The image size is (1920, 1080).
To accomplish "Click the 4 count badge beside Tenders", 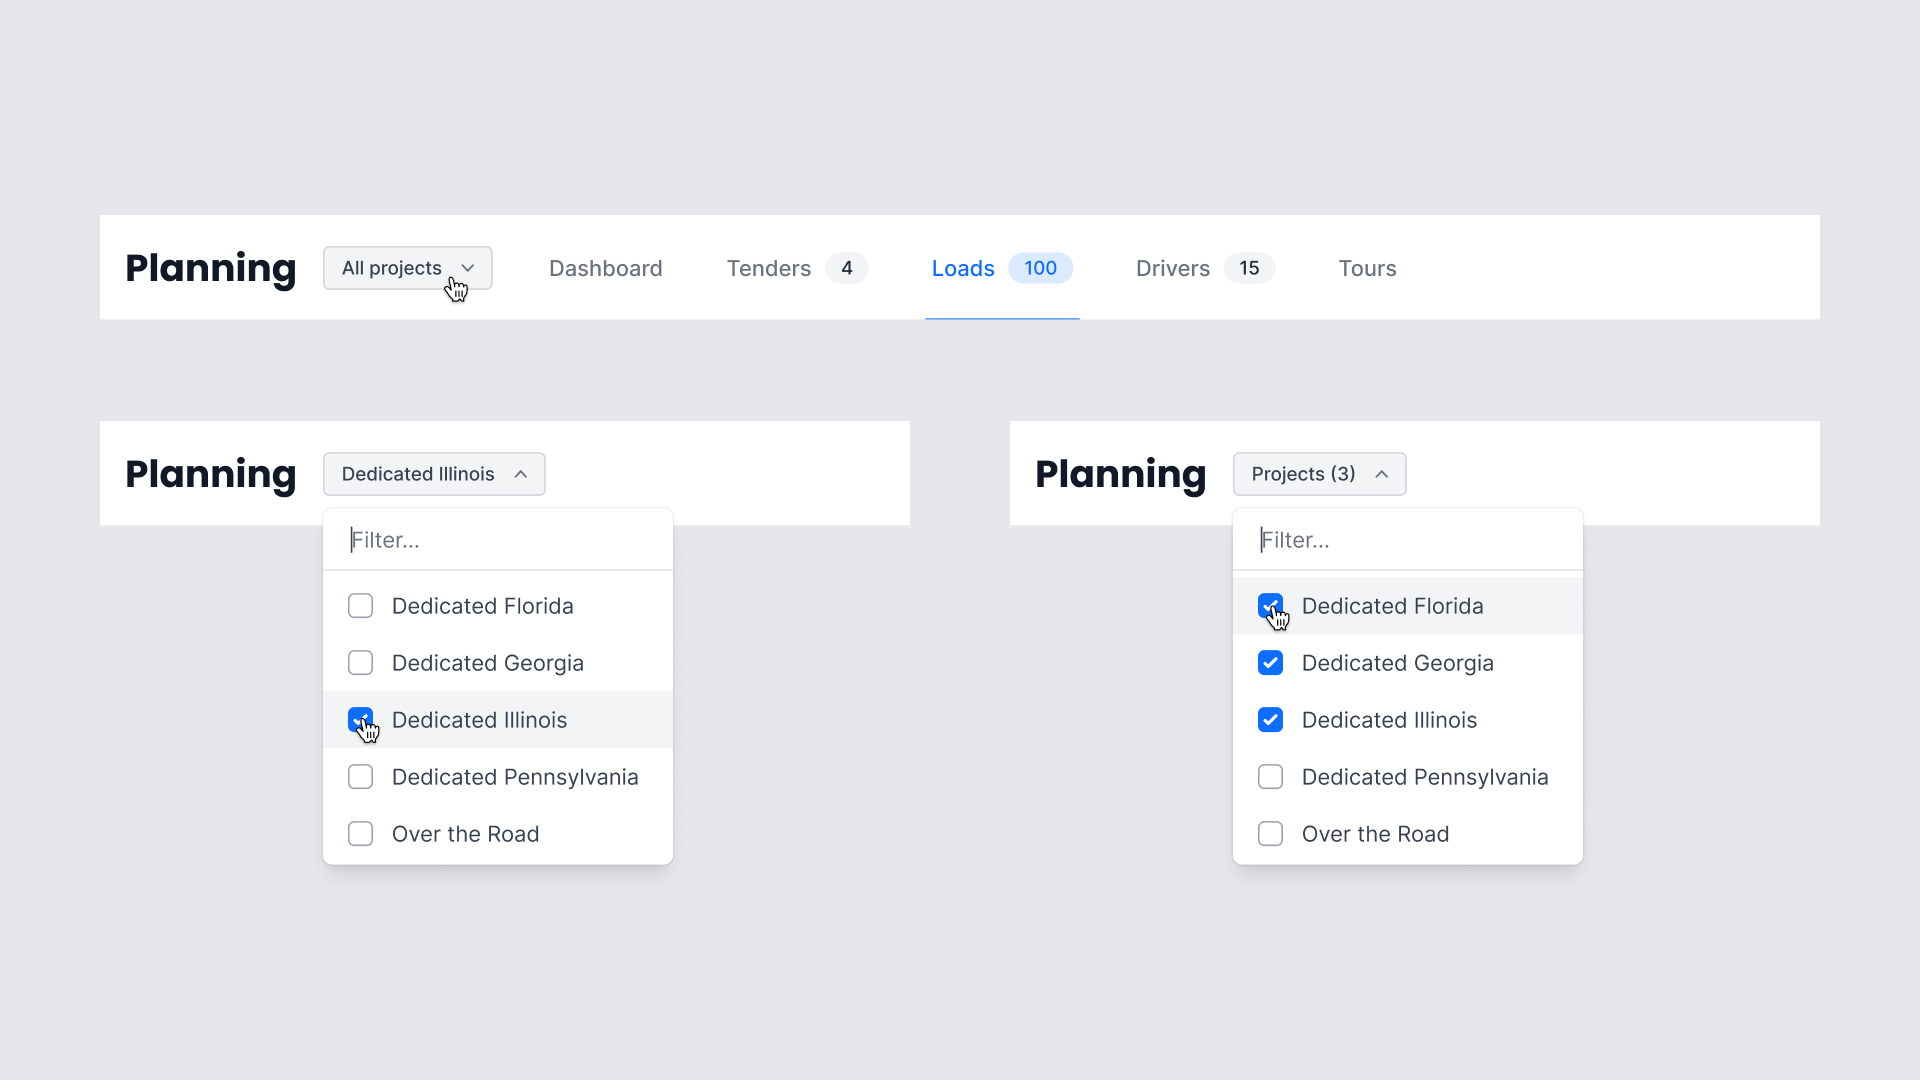I will (846, 268).
